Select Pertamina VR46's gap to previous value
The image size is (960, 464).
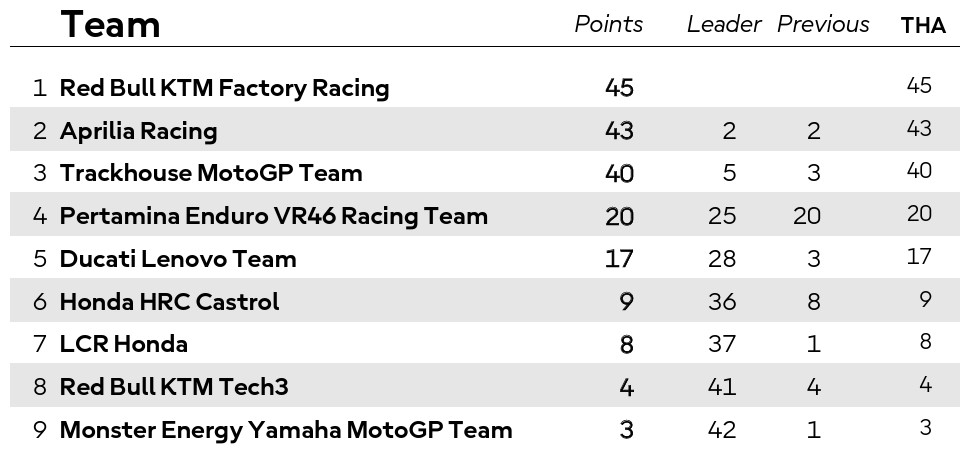(x=806, y=216)
